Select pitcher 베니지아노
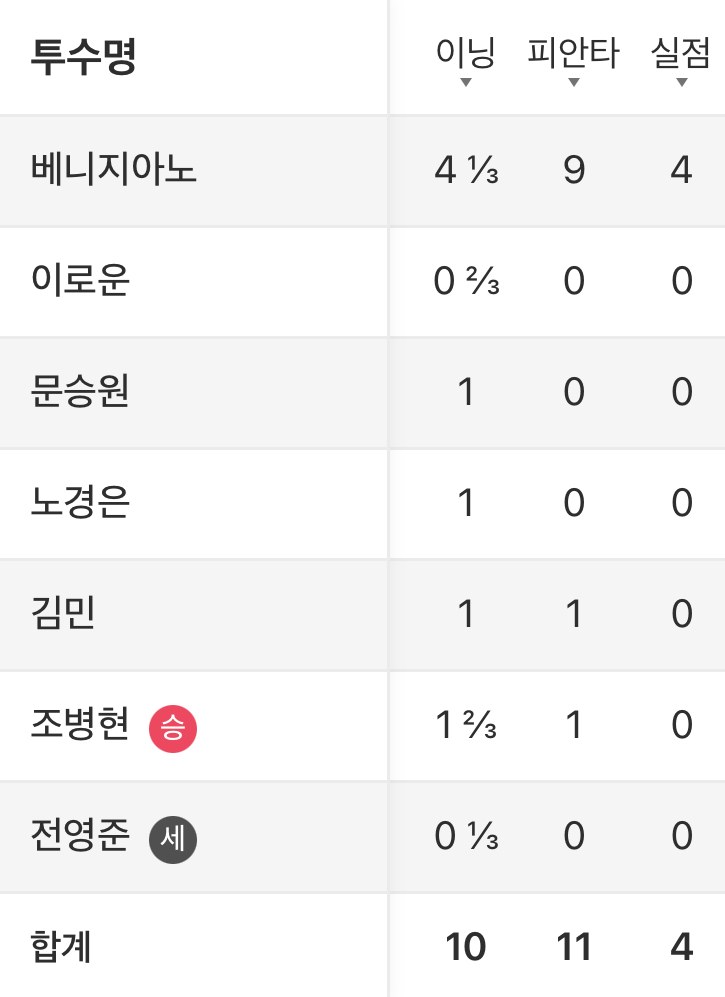This screenshot has height=997, width=725. pyautogui.click(x=114, y=170)
